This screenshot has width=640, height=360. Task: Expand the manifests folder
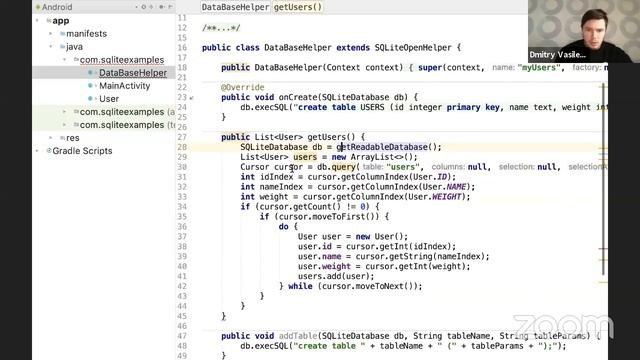51,33
